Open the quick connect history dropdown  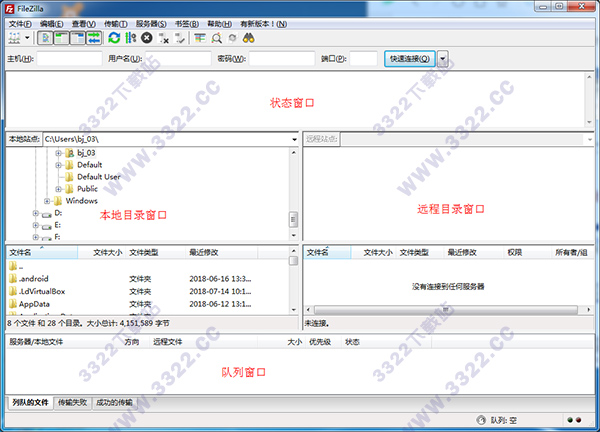coord(443,59)
